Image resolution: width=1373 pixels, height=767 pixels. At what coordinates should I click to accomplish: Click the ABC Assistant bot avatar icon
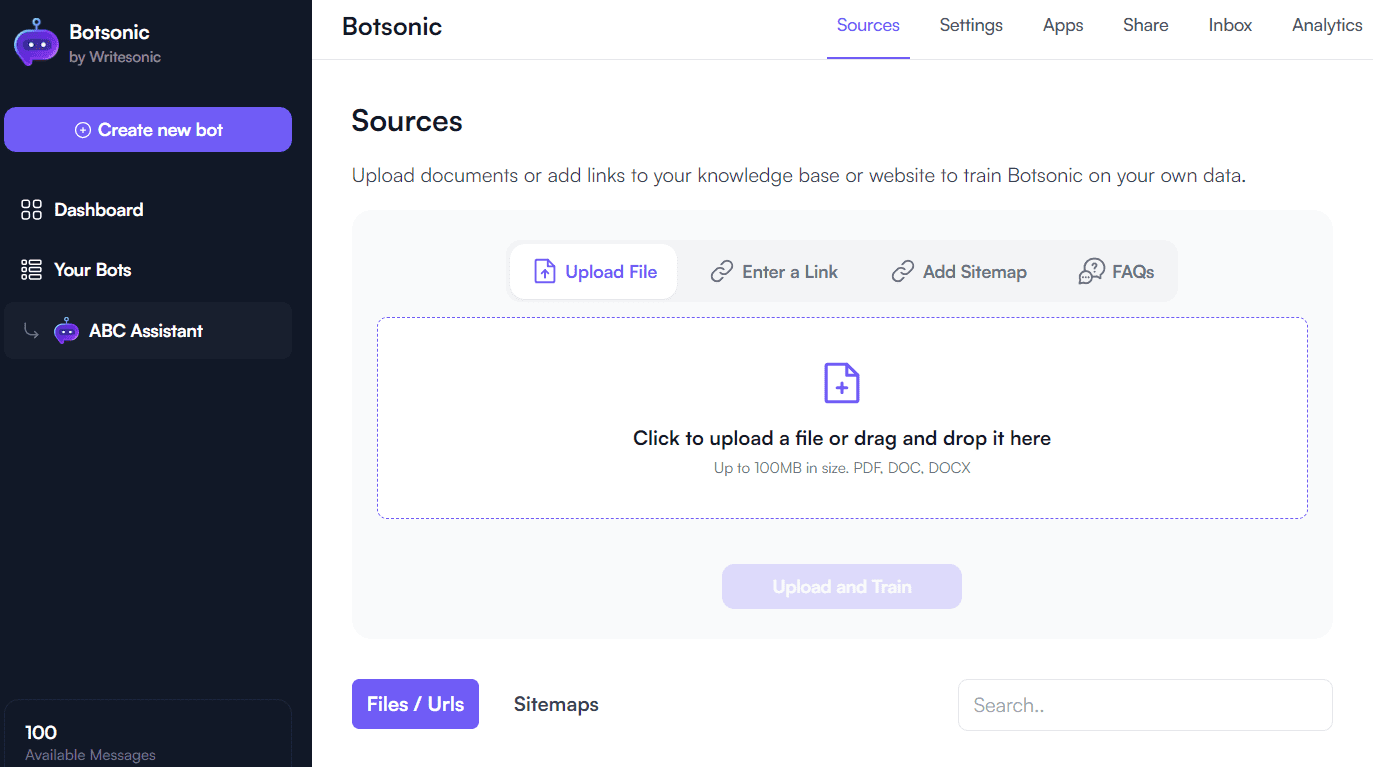point(66,331)
